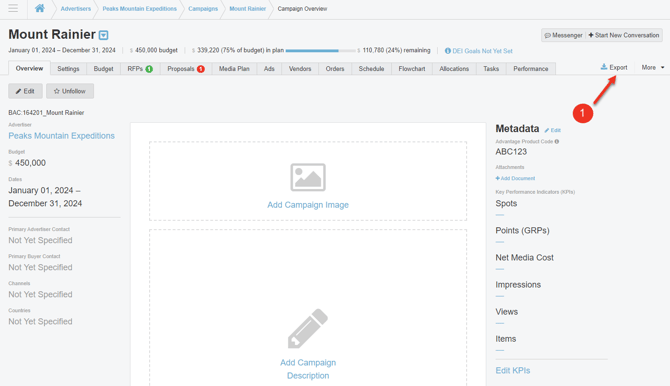
Task: Open the Budget tab
Action: point(103,69)
